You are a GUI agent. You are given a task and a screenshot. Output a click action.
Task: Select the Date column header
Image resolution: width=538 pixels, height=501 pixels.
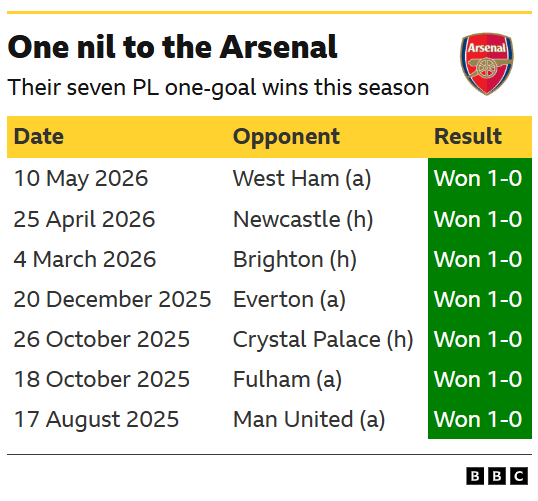(39, 137)
